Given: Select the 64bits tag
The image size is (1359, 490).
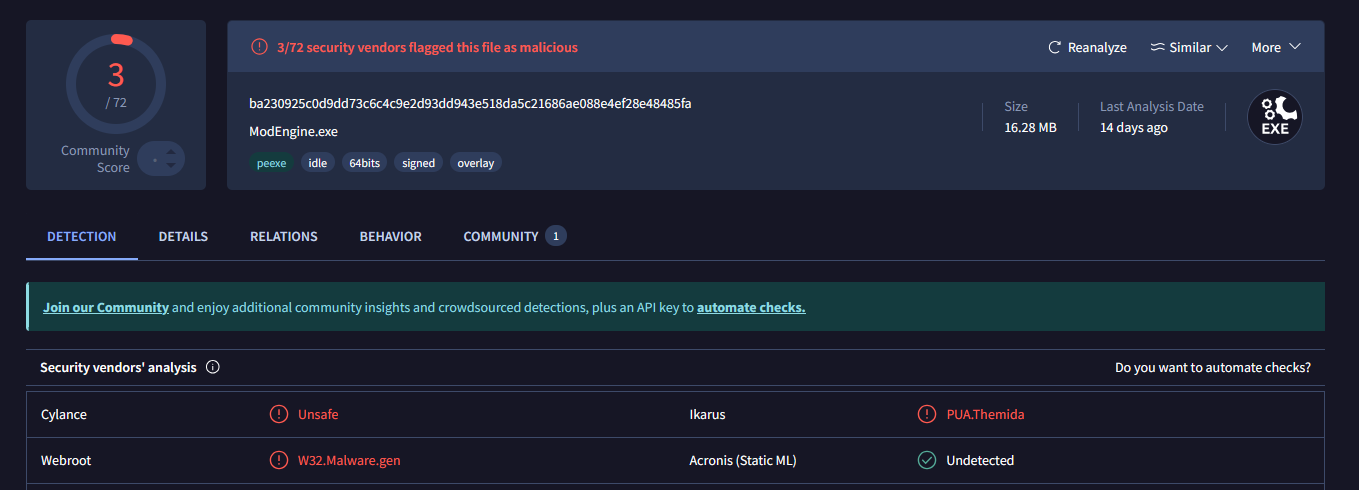Looking at the screenshot, I should pyautogui.click(x=365, y=162).
